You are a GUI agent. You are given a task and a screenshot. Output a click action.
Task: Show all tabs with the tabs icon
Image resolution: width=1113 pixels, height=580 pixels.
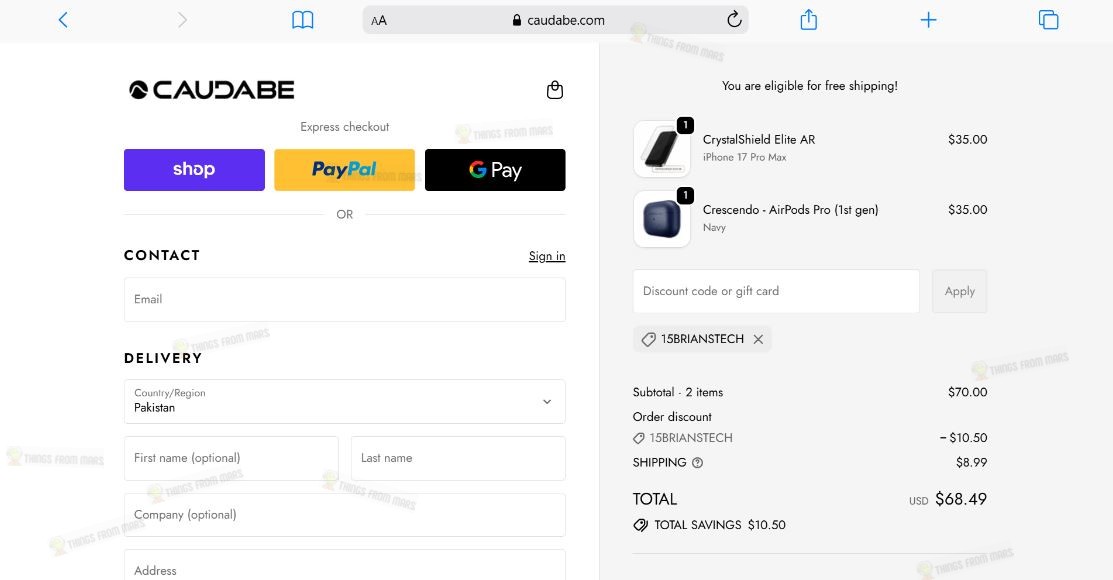coord(1048,20)
